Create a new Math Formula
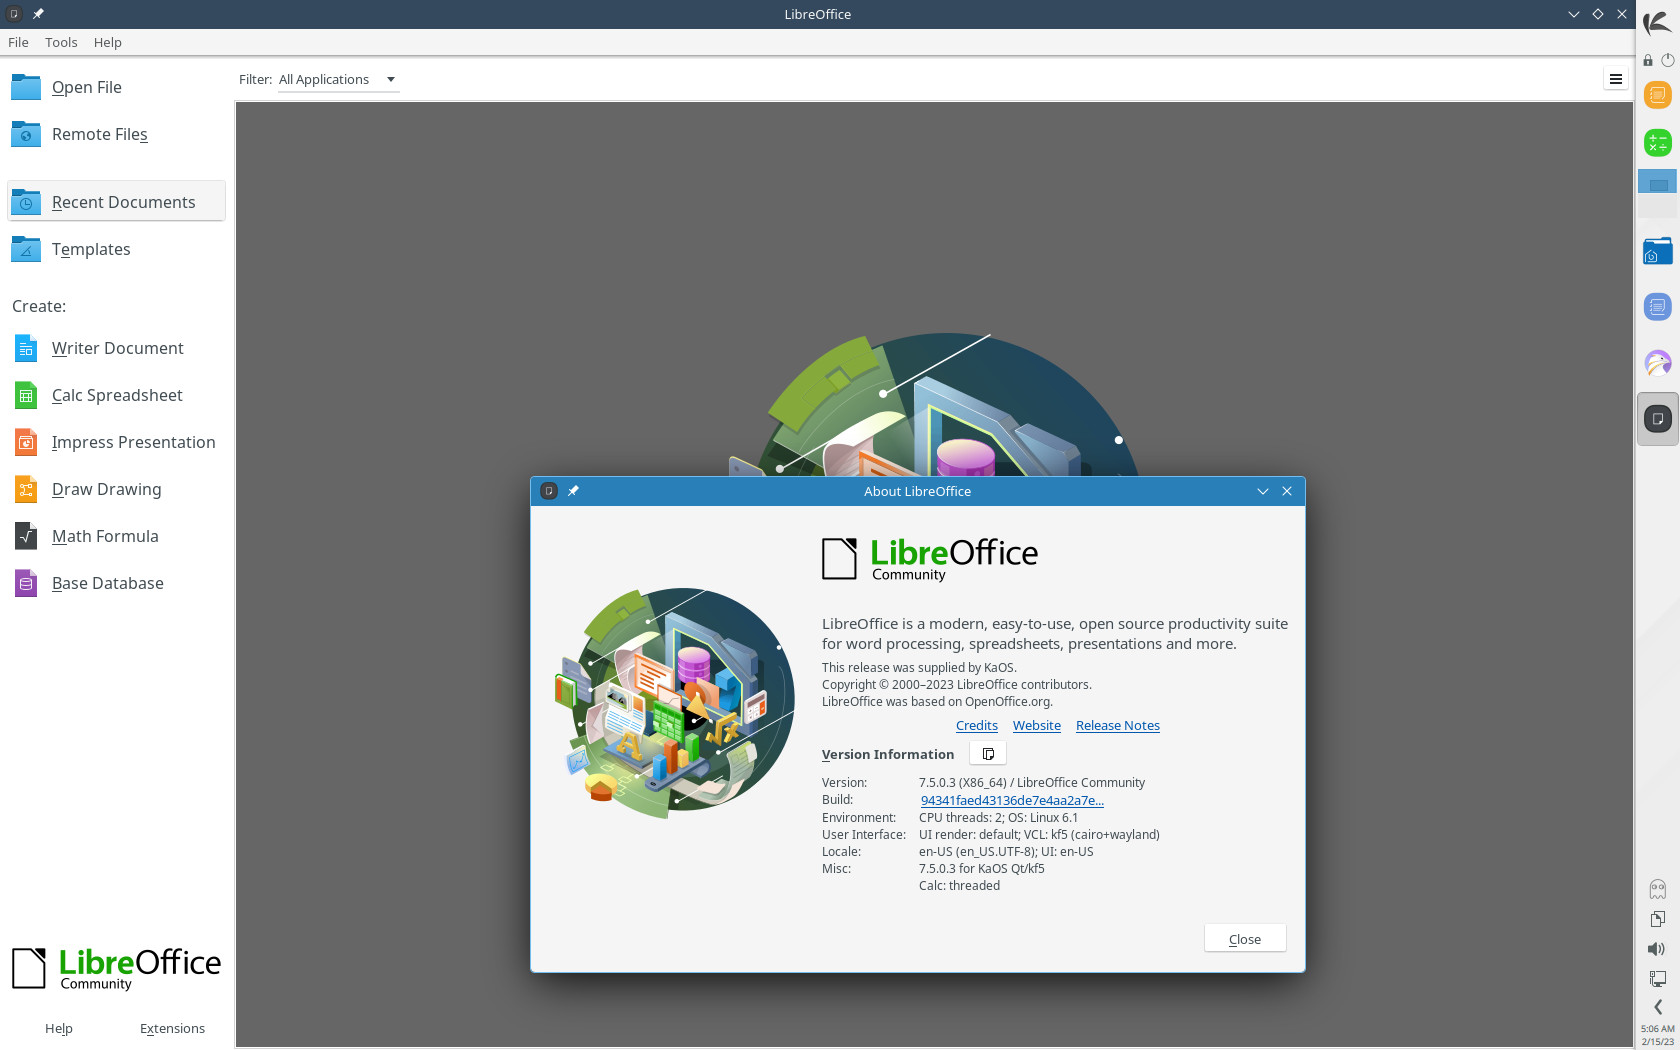 point(116,536)
